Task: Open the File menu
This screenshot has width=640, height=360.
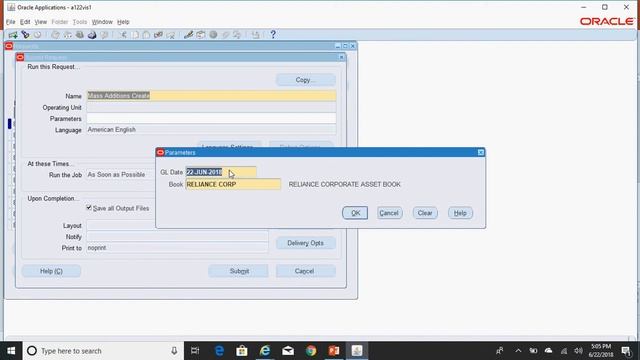Action: [10, 22]
